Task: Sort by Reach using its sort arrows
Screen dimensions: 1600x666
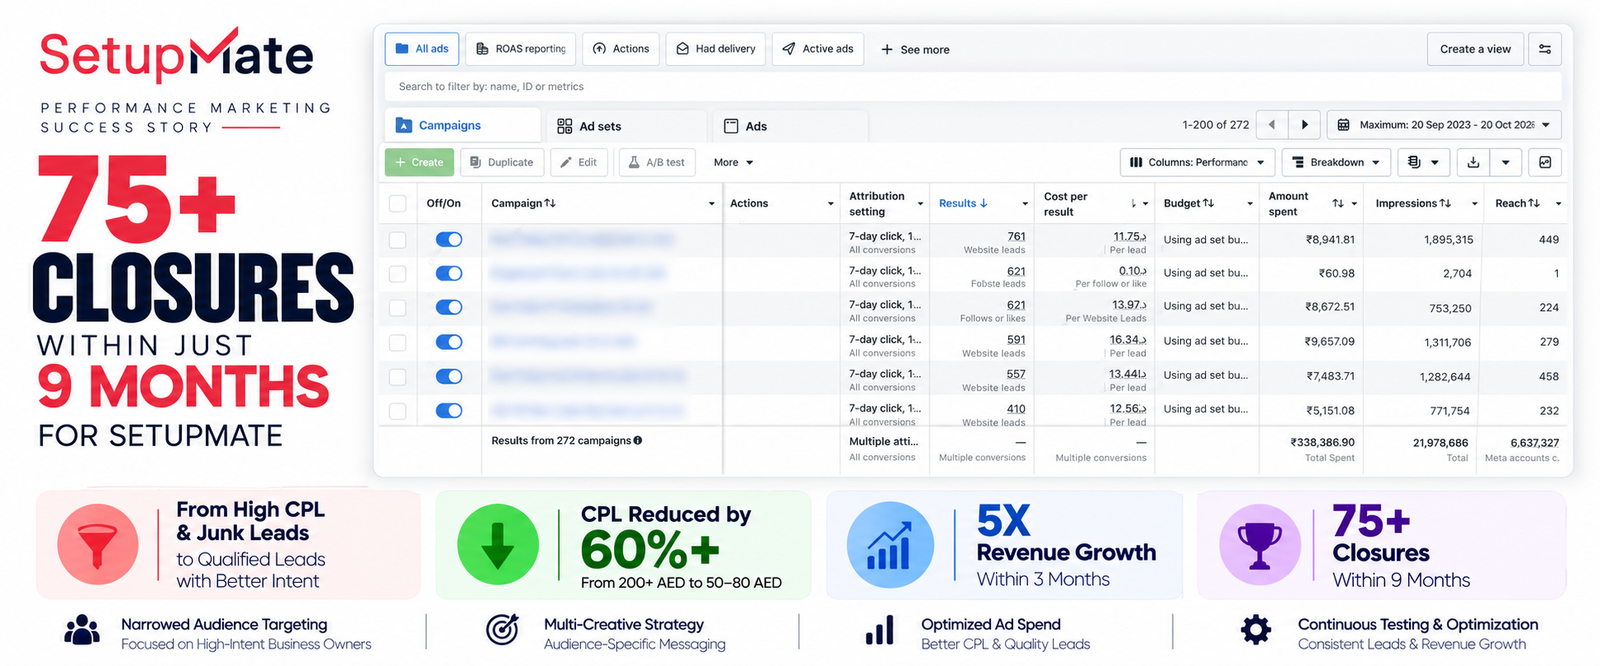Action: point(1534,203)
